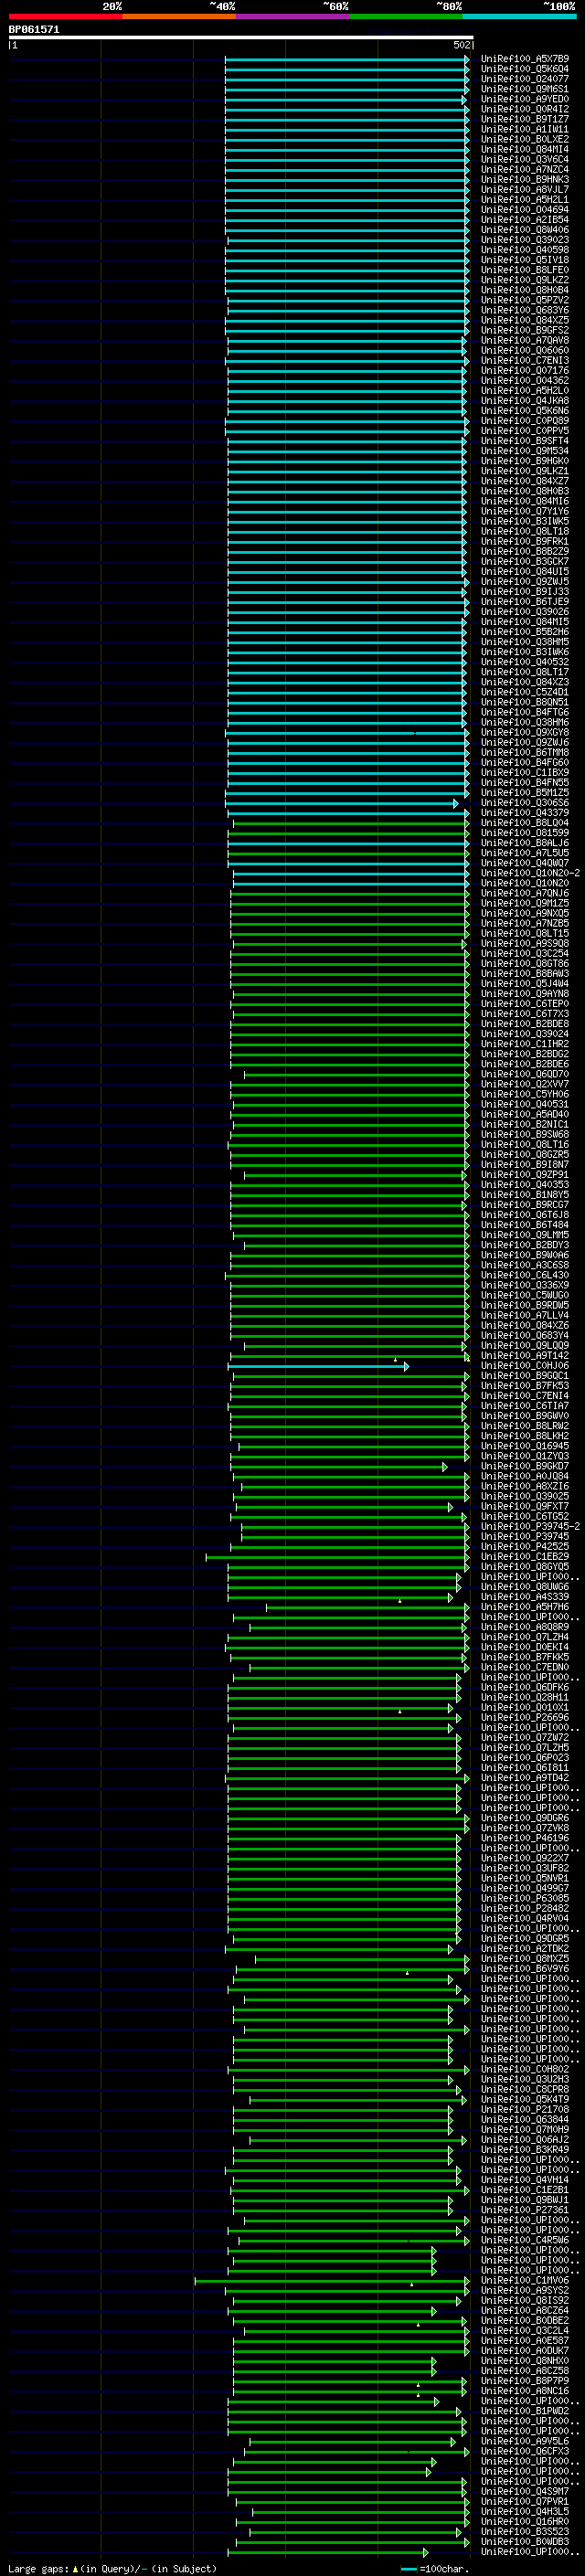Click the red 20% identity scale segment
This screenshot has width=585, height=2576.
pos(65,16)
